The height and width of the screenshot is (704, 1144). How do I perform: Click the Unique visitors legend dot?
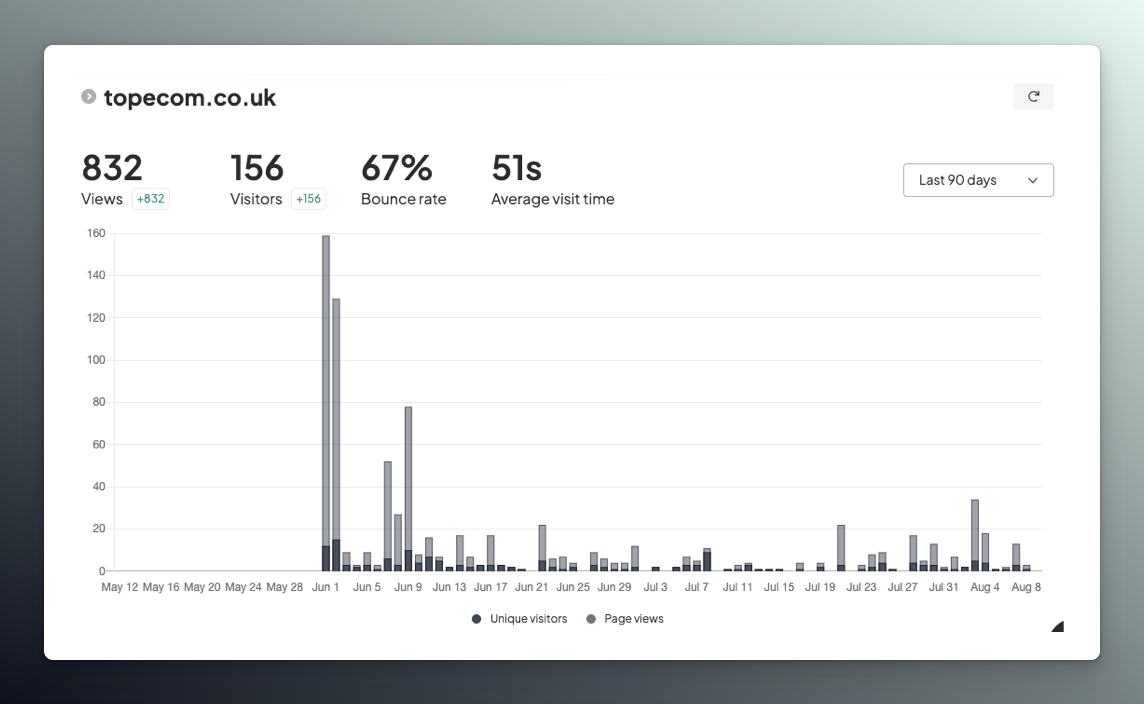(x=477, y=619)
